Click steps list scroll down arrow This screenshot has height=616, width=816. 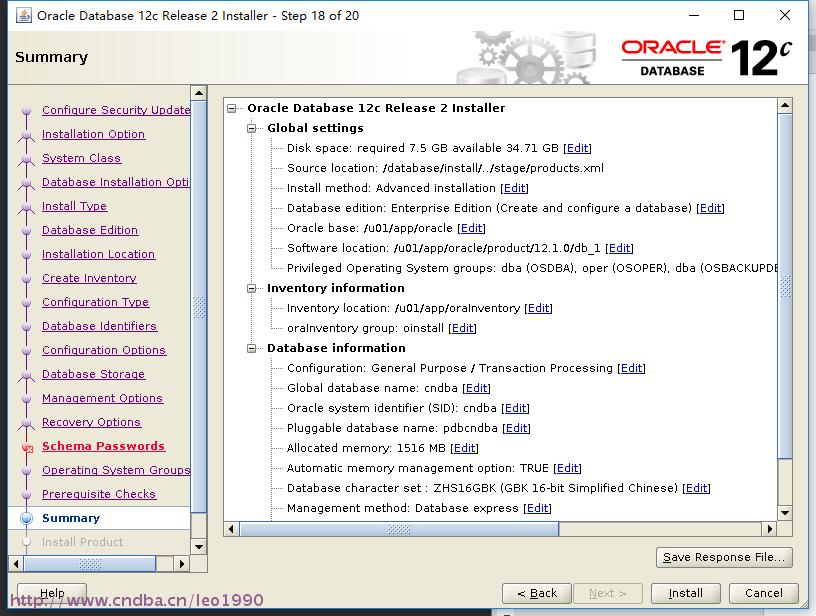(x=199, y=547)
